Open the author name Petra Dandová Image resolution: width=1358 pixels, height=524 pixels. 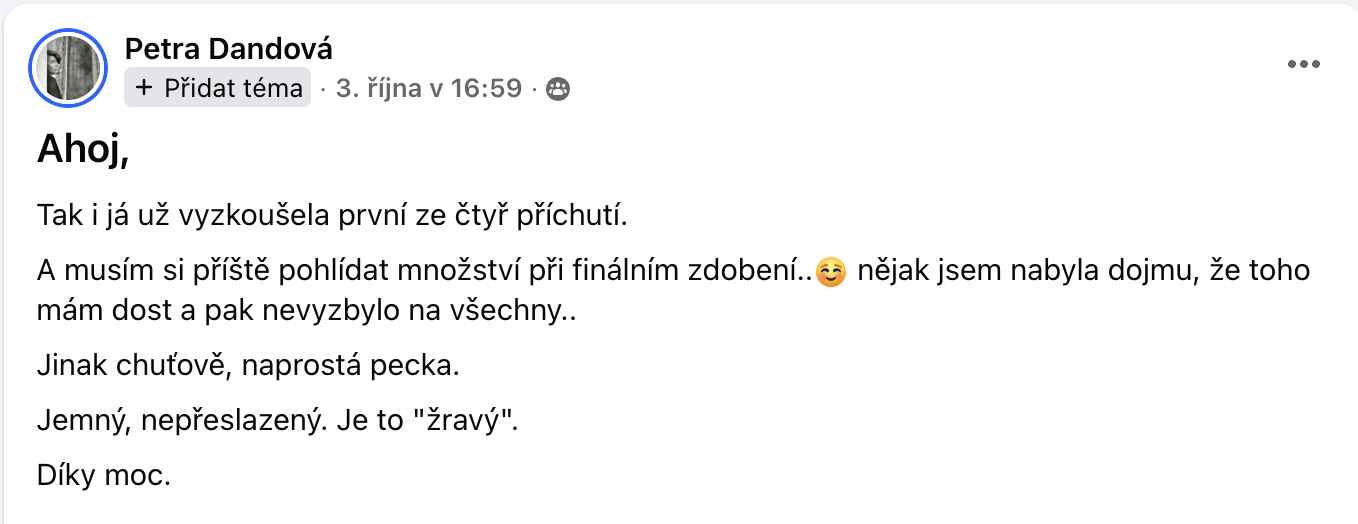coord(229,48)
